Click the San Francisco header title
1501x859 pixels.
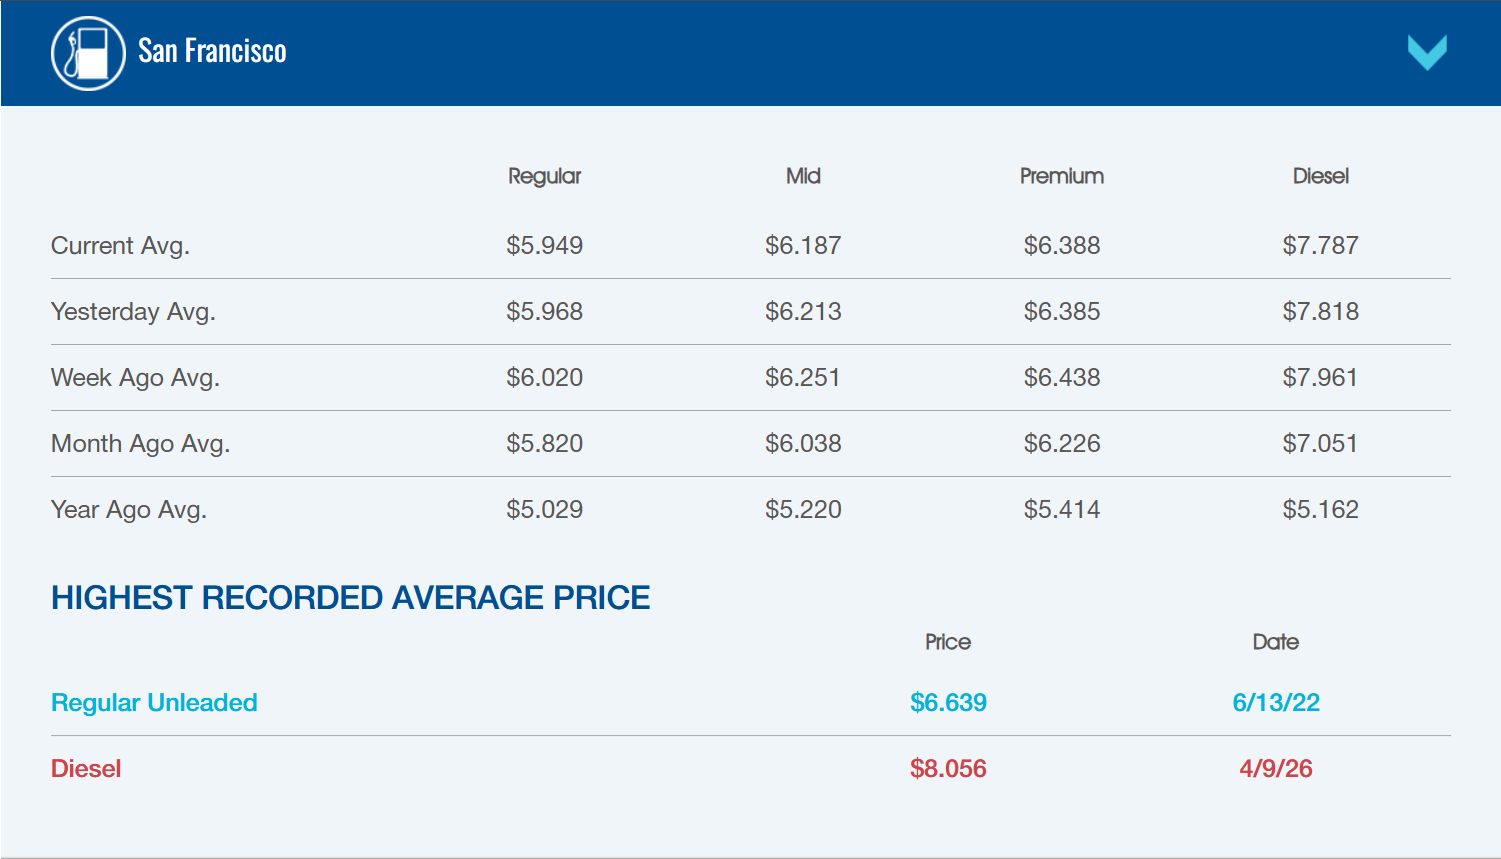[212, 51]
